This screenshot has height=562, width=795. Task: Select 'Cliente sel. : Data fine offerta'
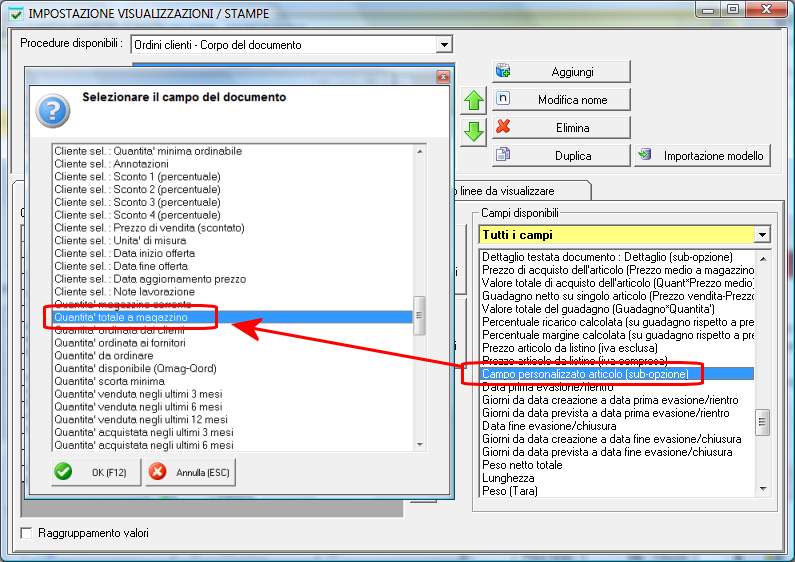[x=233, y=266]
